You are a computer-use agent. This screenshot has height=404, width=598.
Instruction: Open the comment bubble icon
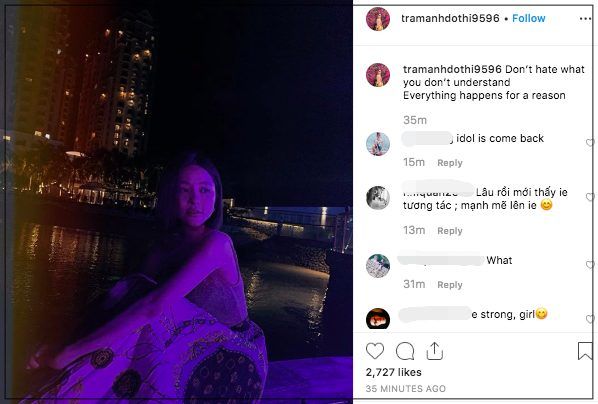[405, 351]
